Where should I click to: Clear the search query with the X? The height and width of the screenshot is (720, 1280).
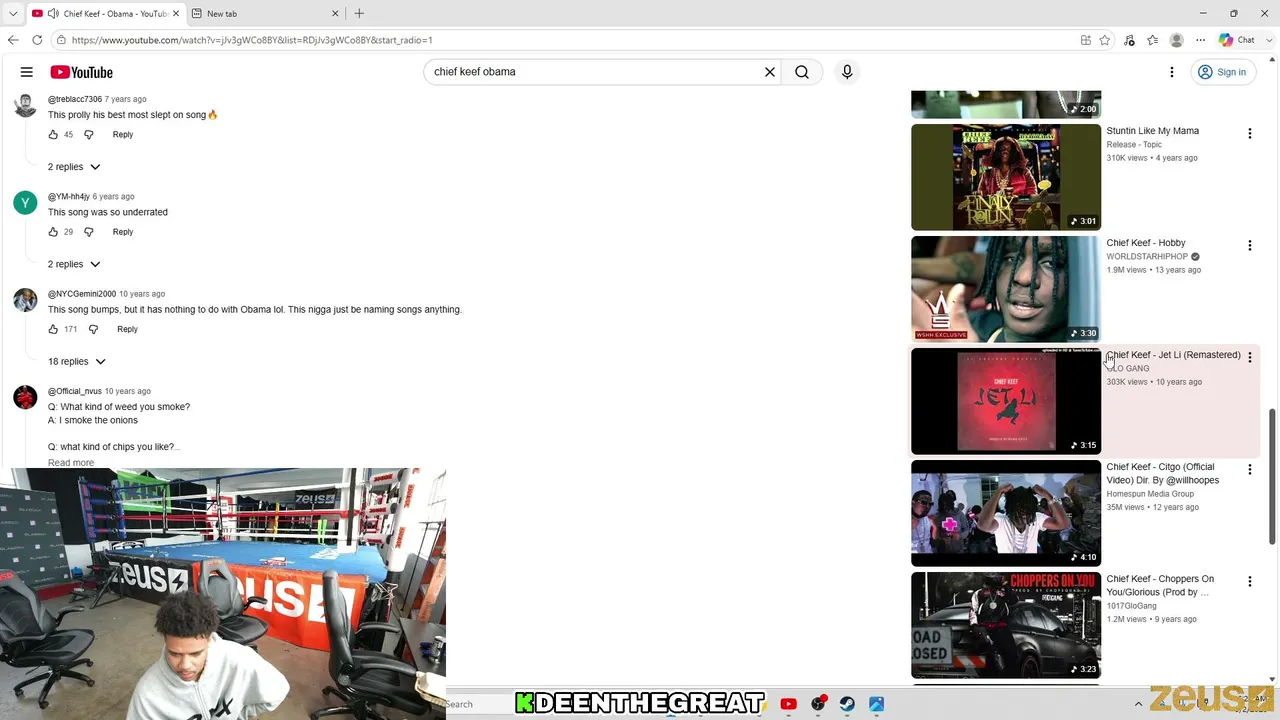tap(770, 72)
